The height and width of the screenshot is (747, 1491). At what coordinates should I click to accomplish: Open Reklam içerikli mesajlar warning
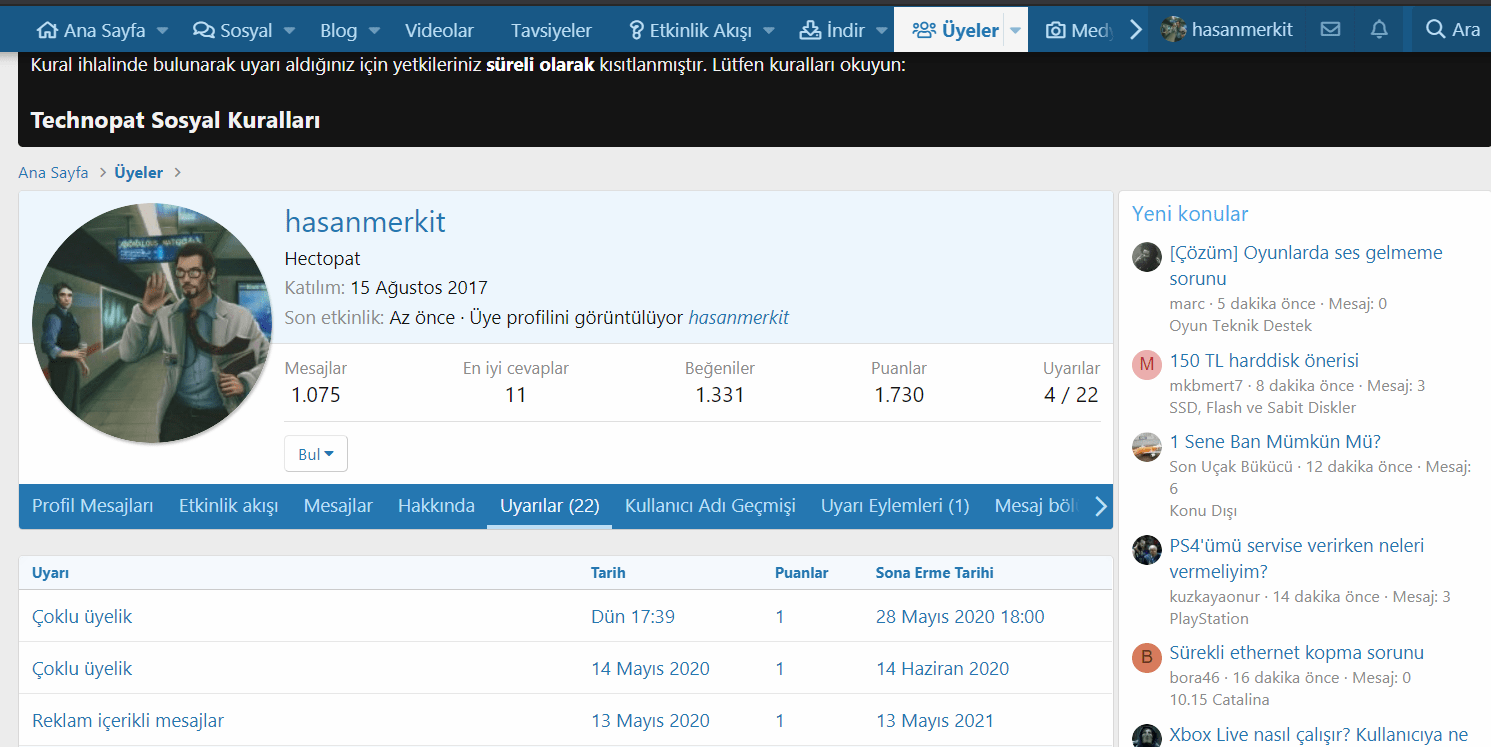point(128,721)
